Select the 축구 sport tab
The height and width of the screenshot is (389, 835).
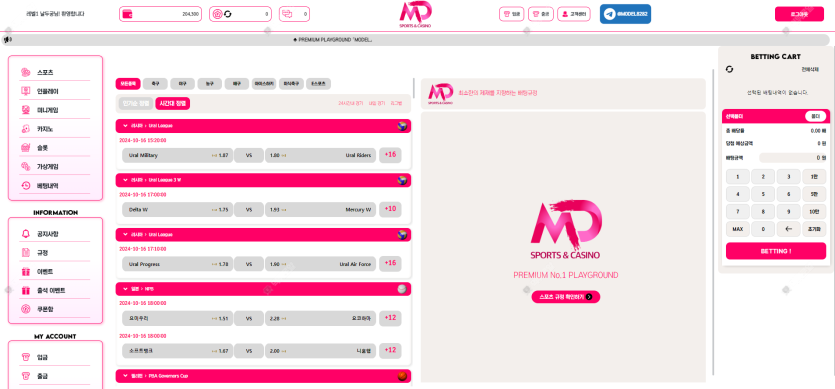(x=155, y=84)
